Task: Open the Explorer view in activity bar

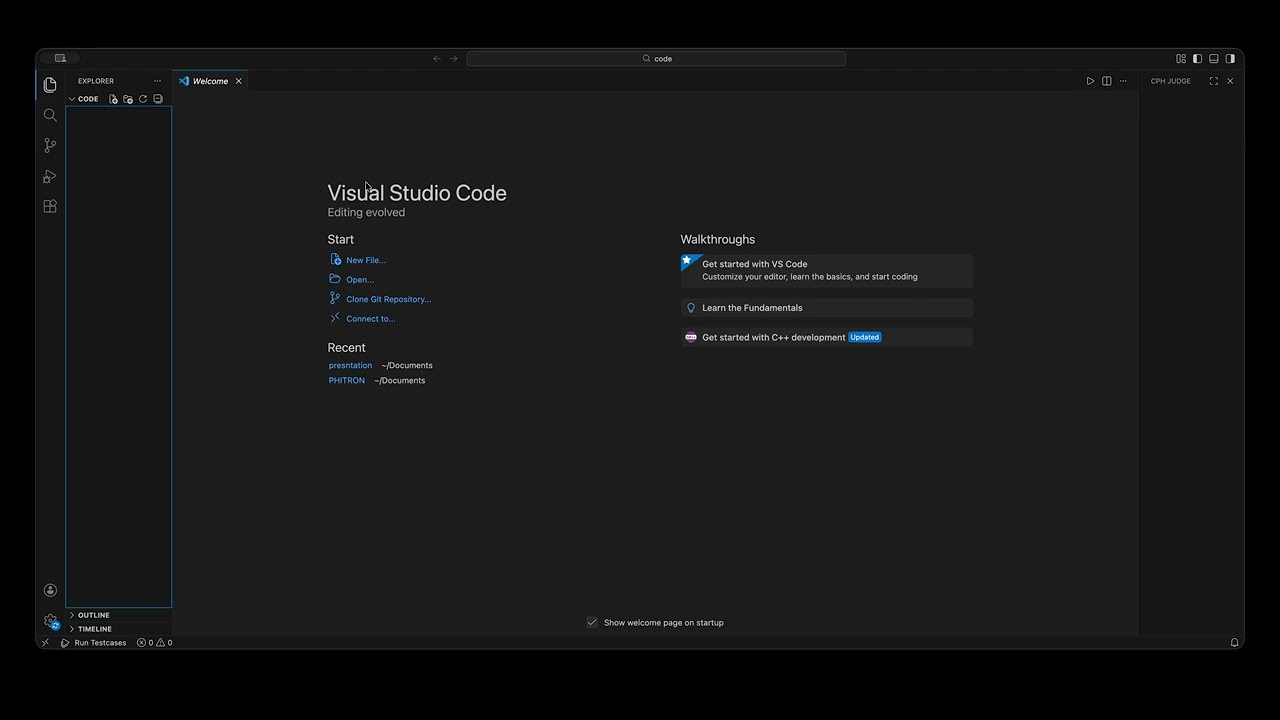Action: click(50, 85)
